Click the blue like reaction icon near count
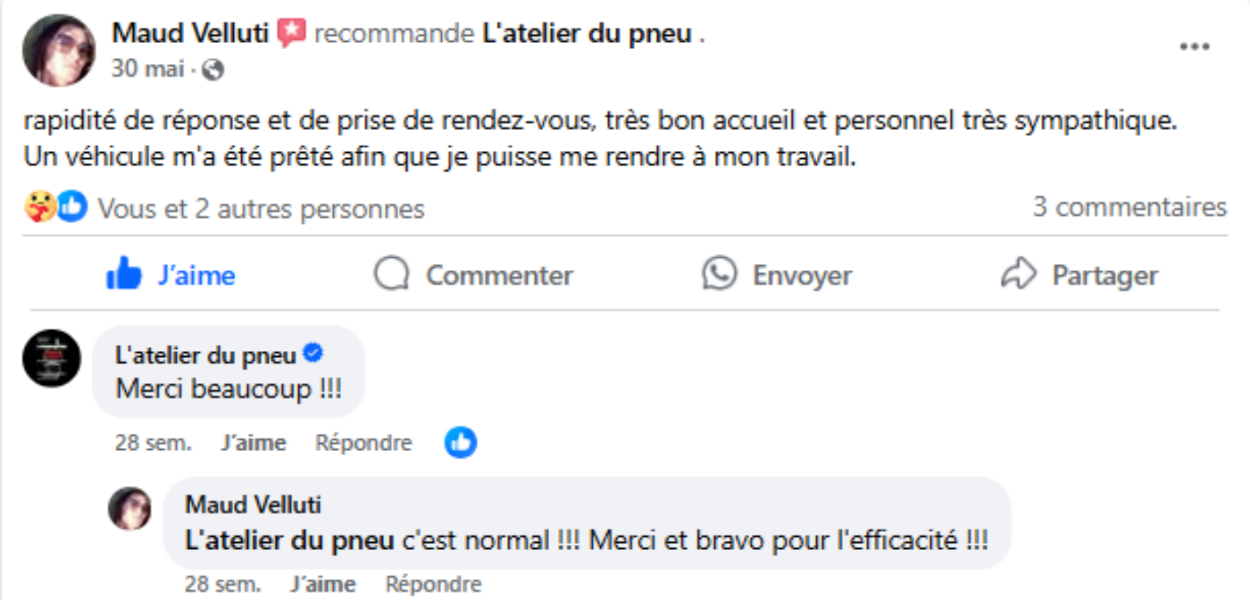Image resolution: width=1250 pixels, height=600 pixels. [x=72, y=208]
